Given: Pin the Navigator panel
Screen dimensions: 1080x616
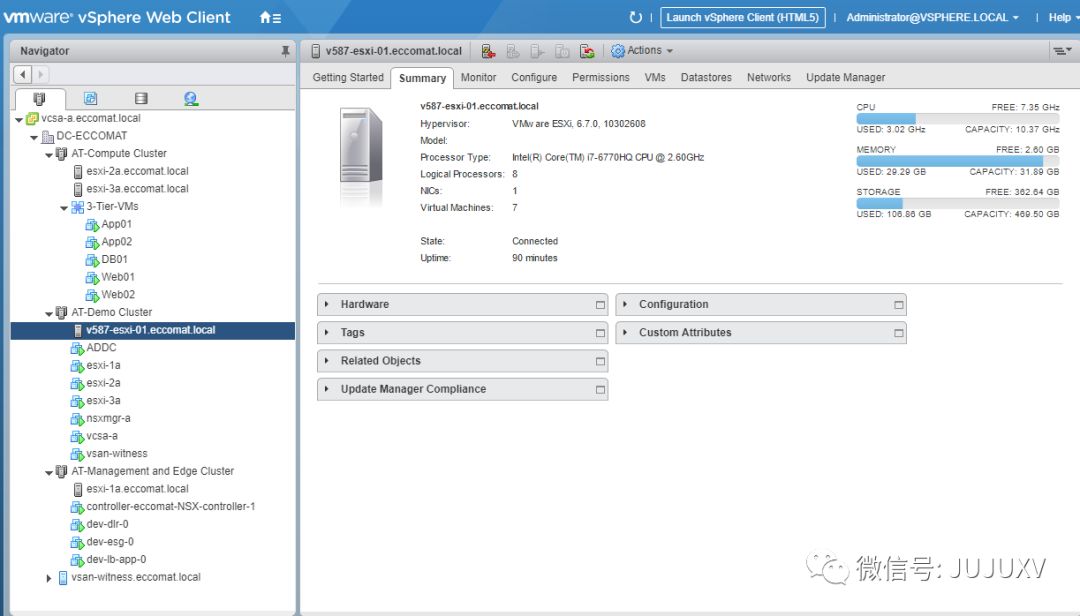Looking at the screenshot, I should pyautogui.click(x=285, y=51).
